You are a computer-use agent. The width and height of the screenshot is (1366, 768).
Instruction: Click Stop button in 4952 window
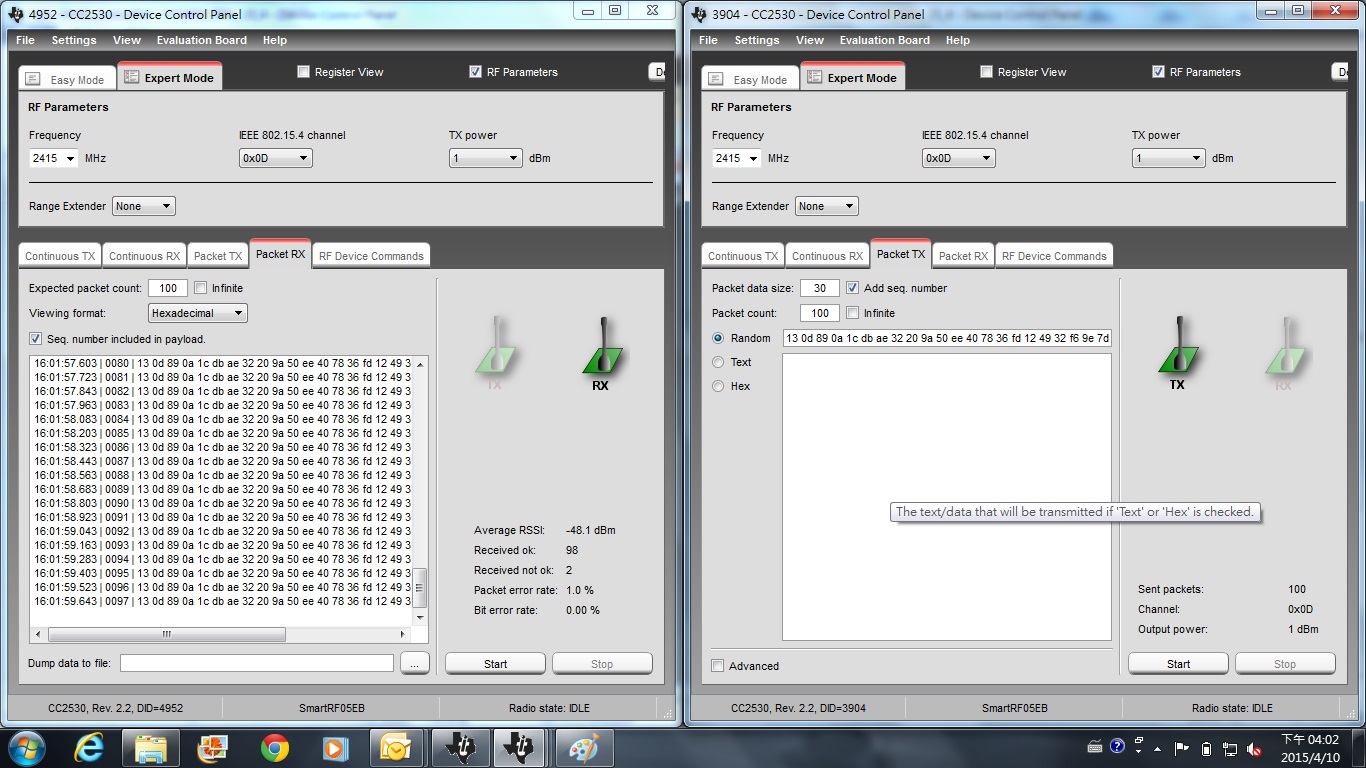point(602,664)
